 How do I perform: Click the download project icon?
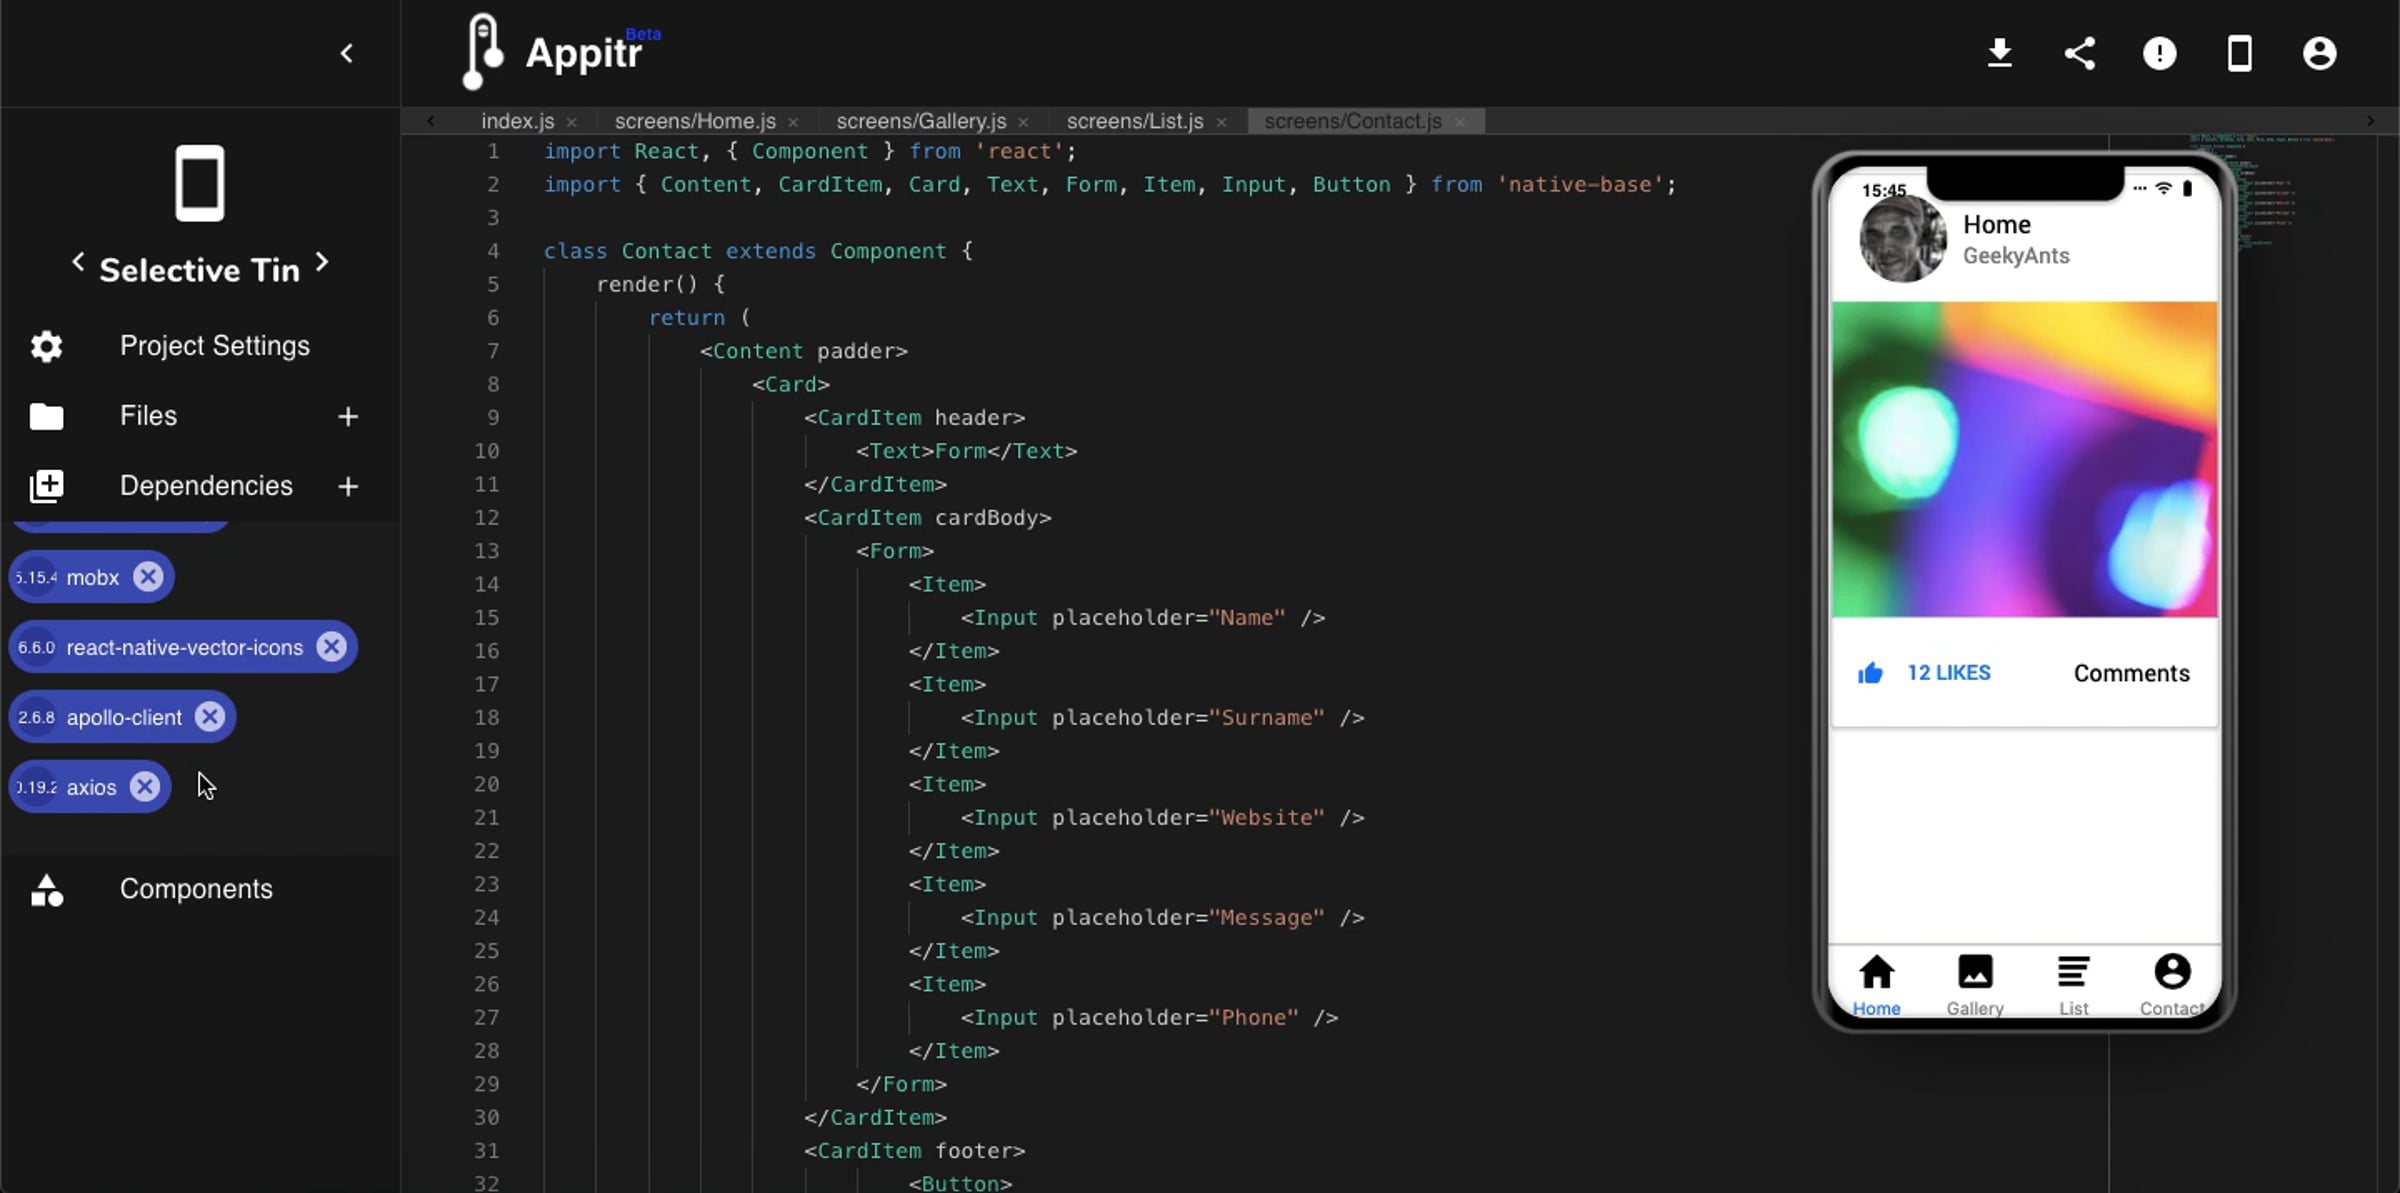pyautogui.click(x=1999, y=53)
